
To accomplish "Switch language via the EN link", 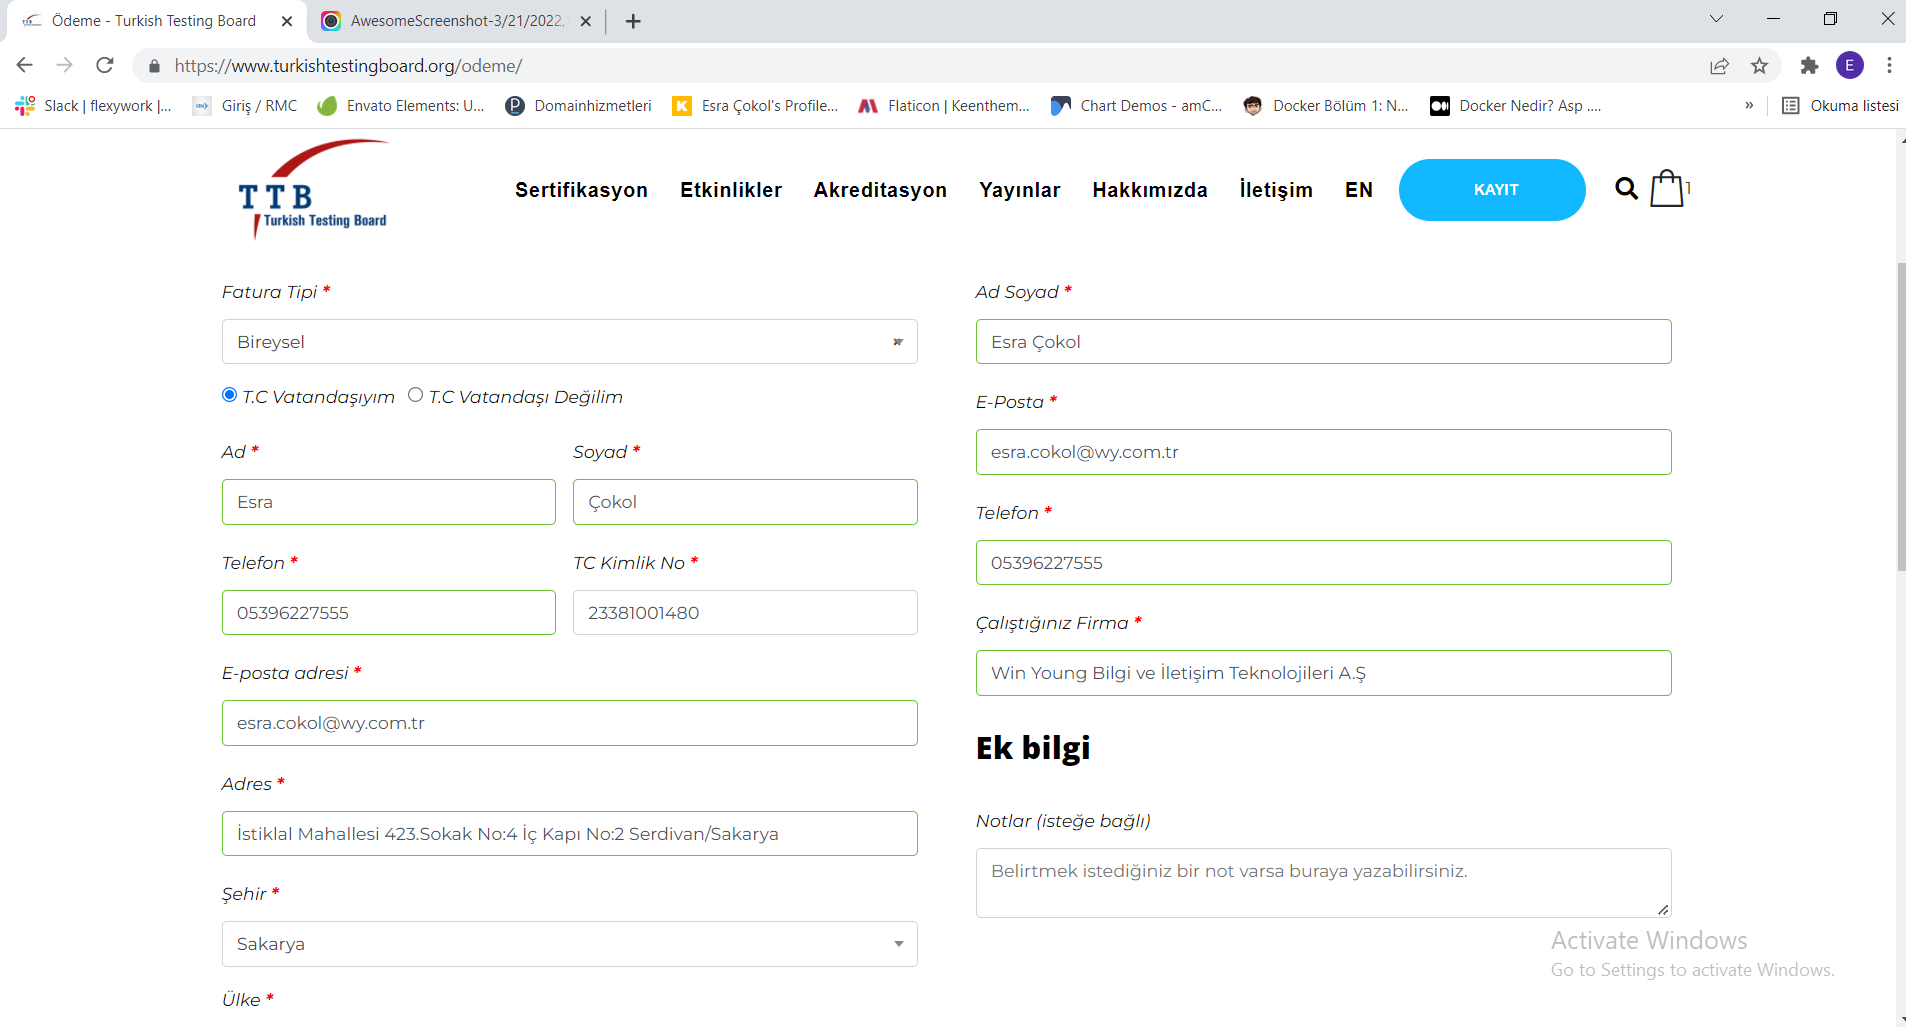I will 1358,190.
